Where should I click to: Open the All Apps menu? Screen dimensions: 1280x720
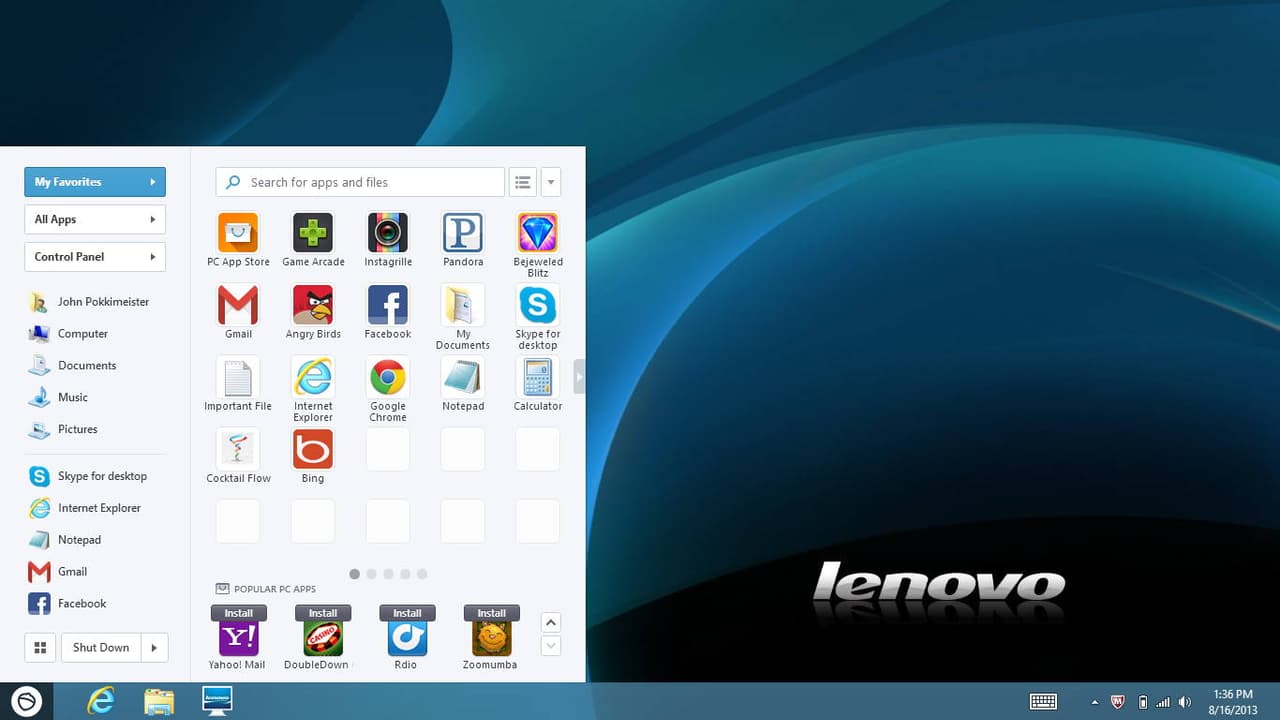(x=95, y=219)
